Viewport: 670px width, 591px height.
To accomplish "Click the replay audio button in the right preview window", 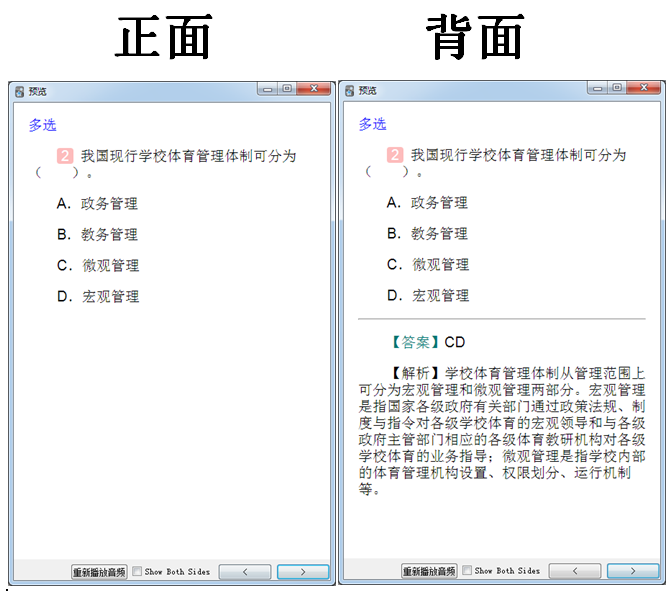I will point(429,571).
